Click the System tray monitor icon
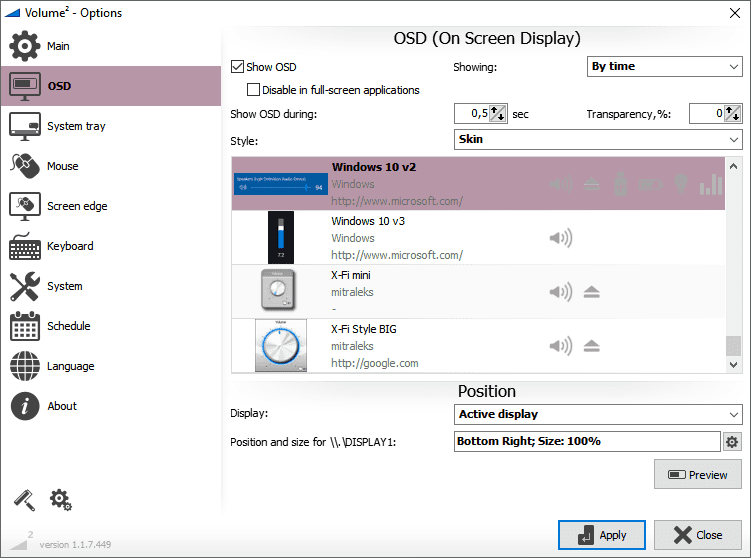Image resolution: width=751 pixels, height=558 pixels. coord(24,126)
